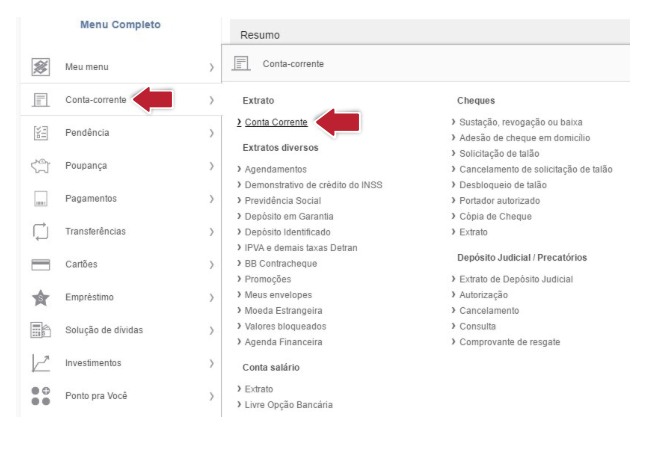The image size is (652, 456).
Task: Expand the Meu menu chevron arrow
Action: click(x=212, y=67)
